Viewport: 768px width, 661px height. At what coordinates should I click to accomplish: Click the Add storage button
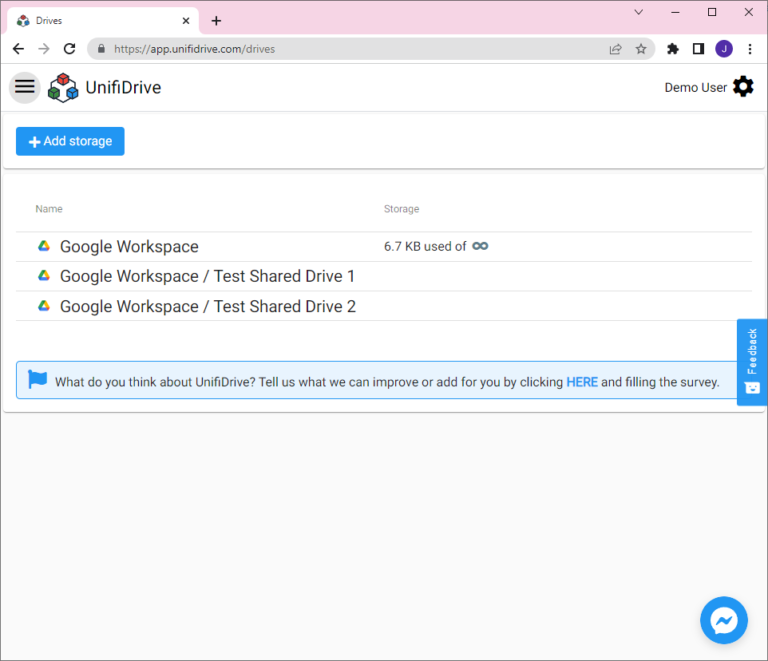click(x=70, y=141)
